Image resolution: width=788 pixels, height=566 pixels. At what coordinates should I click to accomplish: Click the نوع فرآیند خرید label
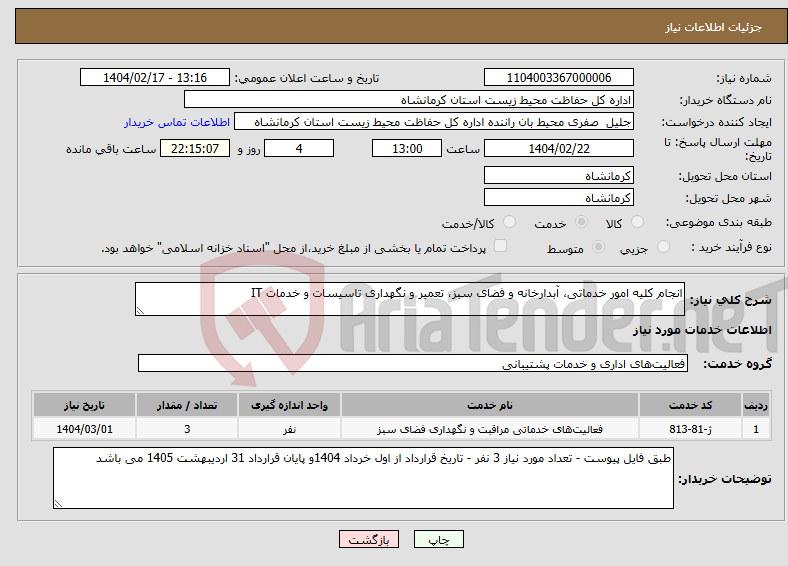tap(731, 247)
